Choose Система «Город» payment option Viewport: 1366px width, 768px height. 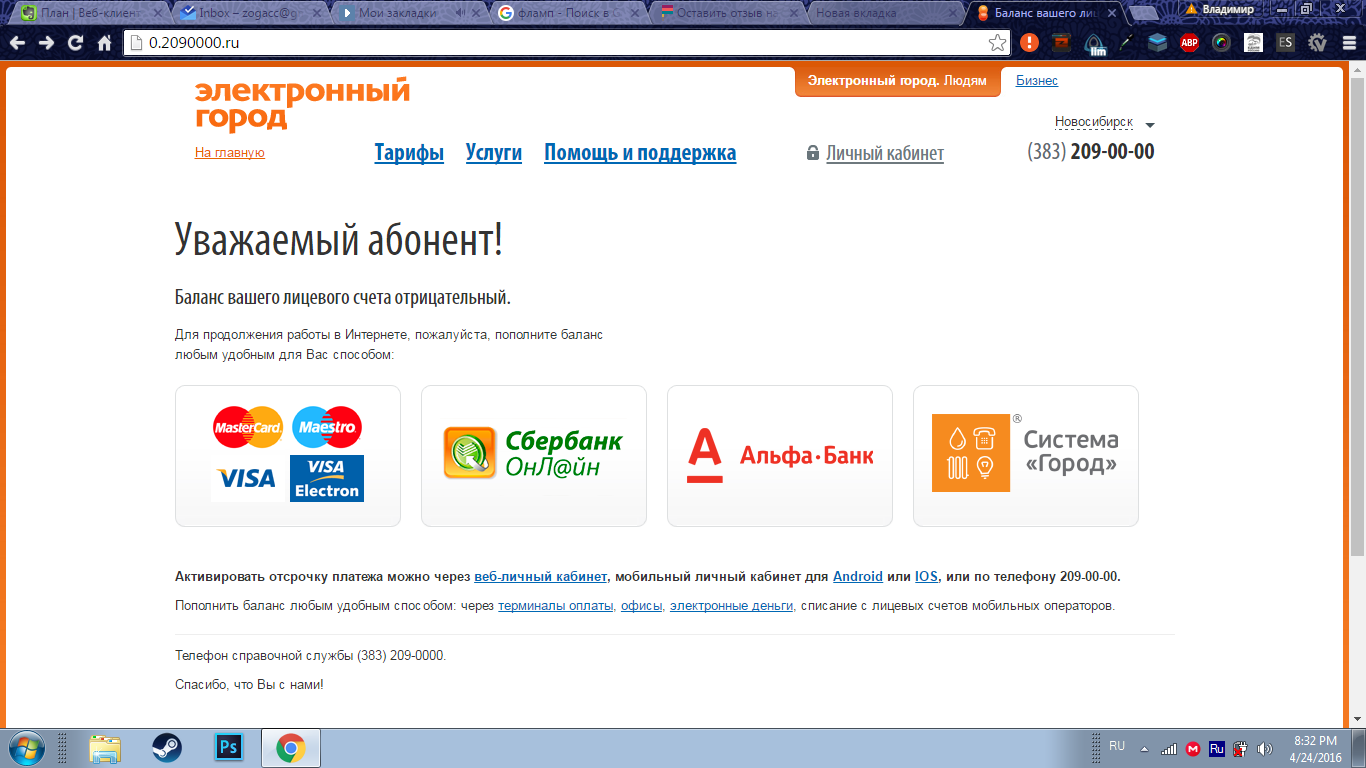tap(1026, 456)
